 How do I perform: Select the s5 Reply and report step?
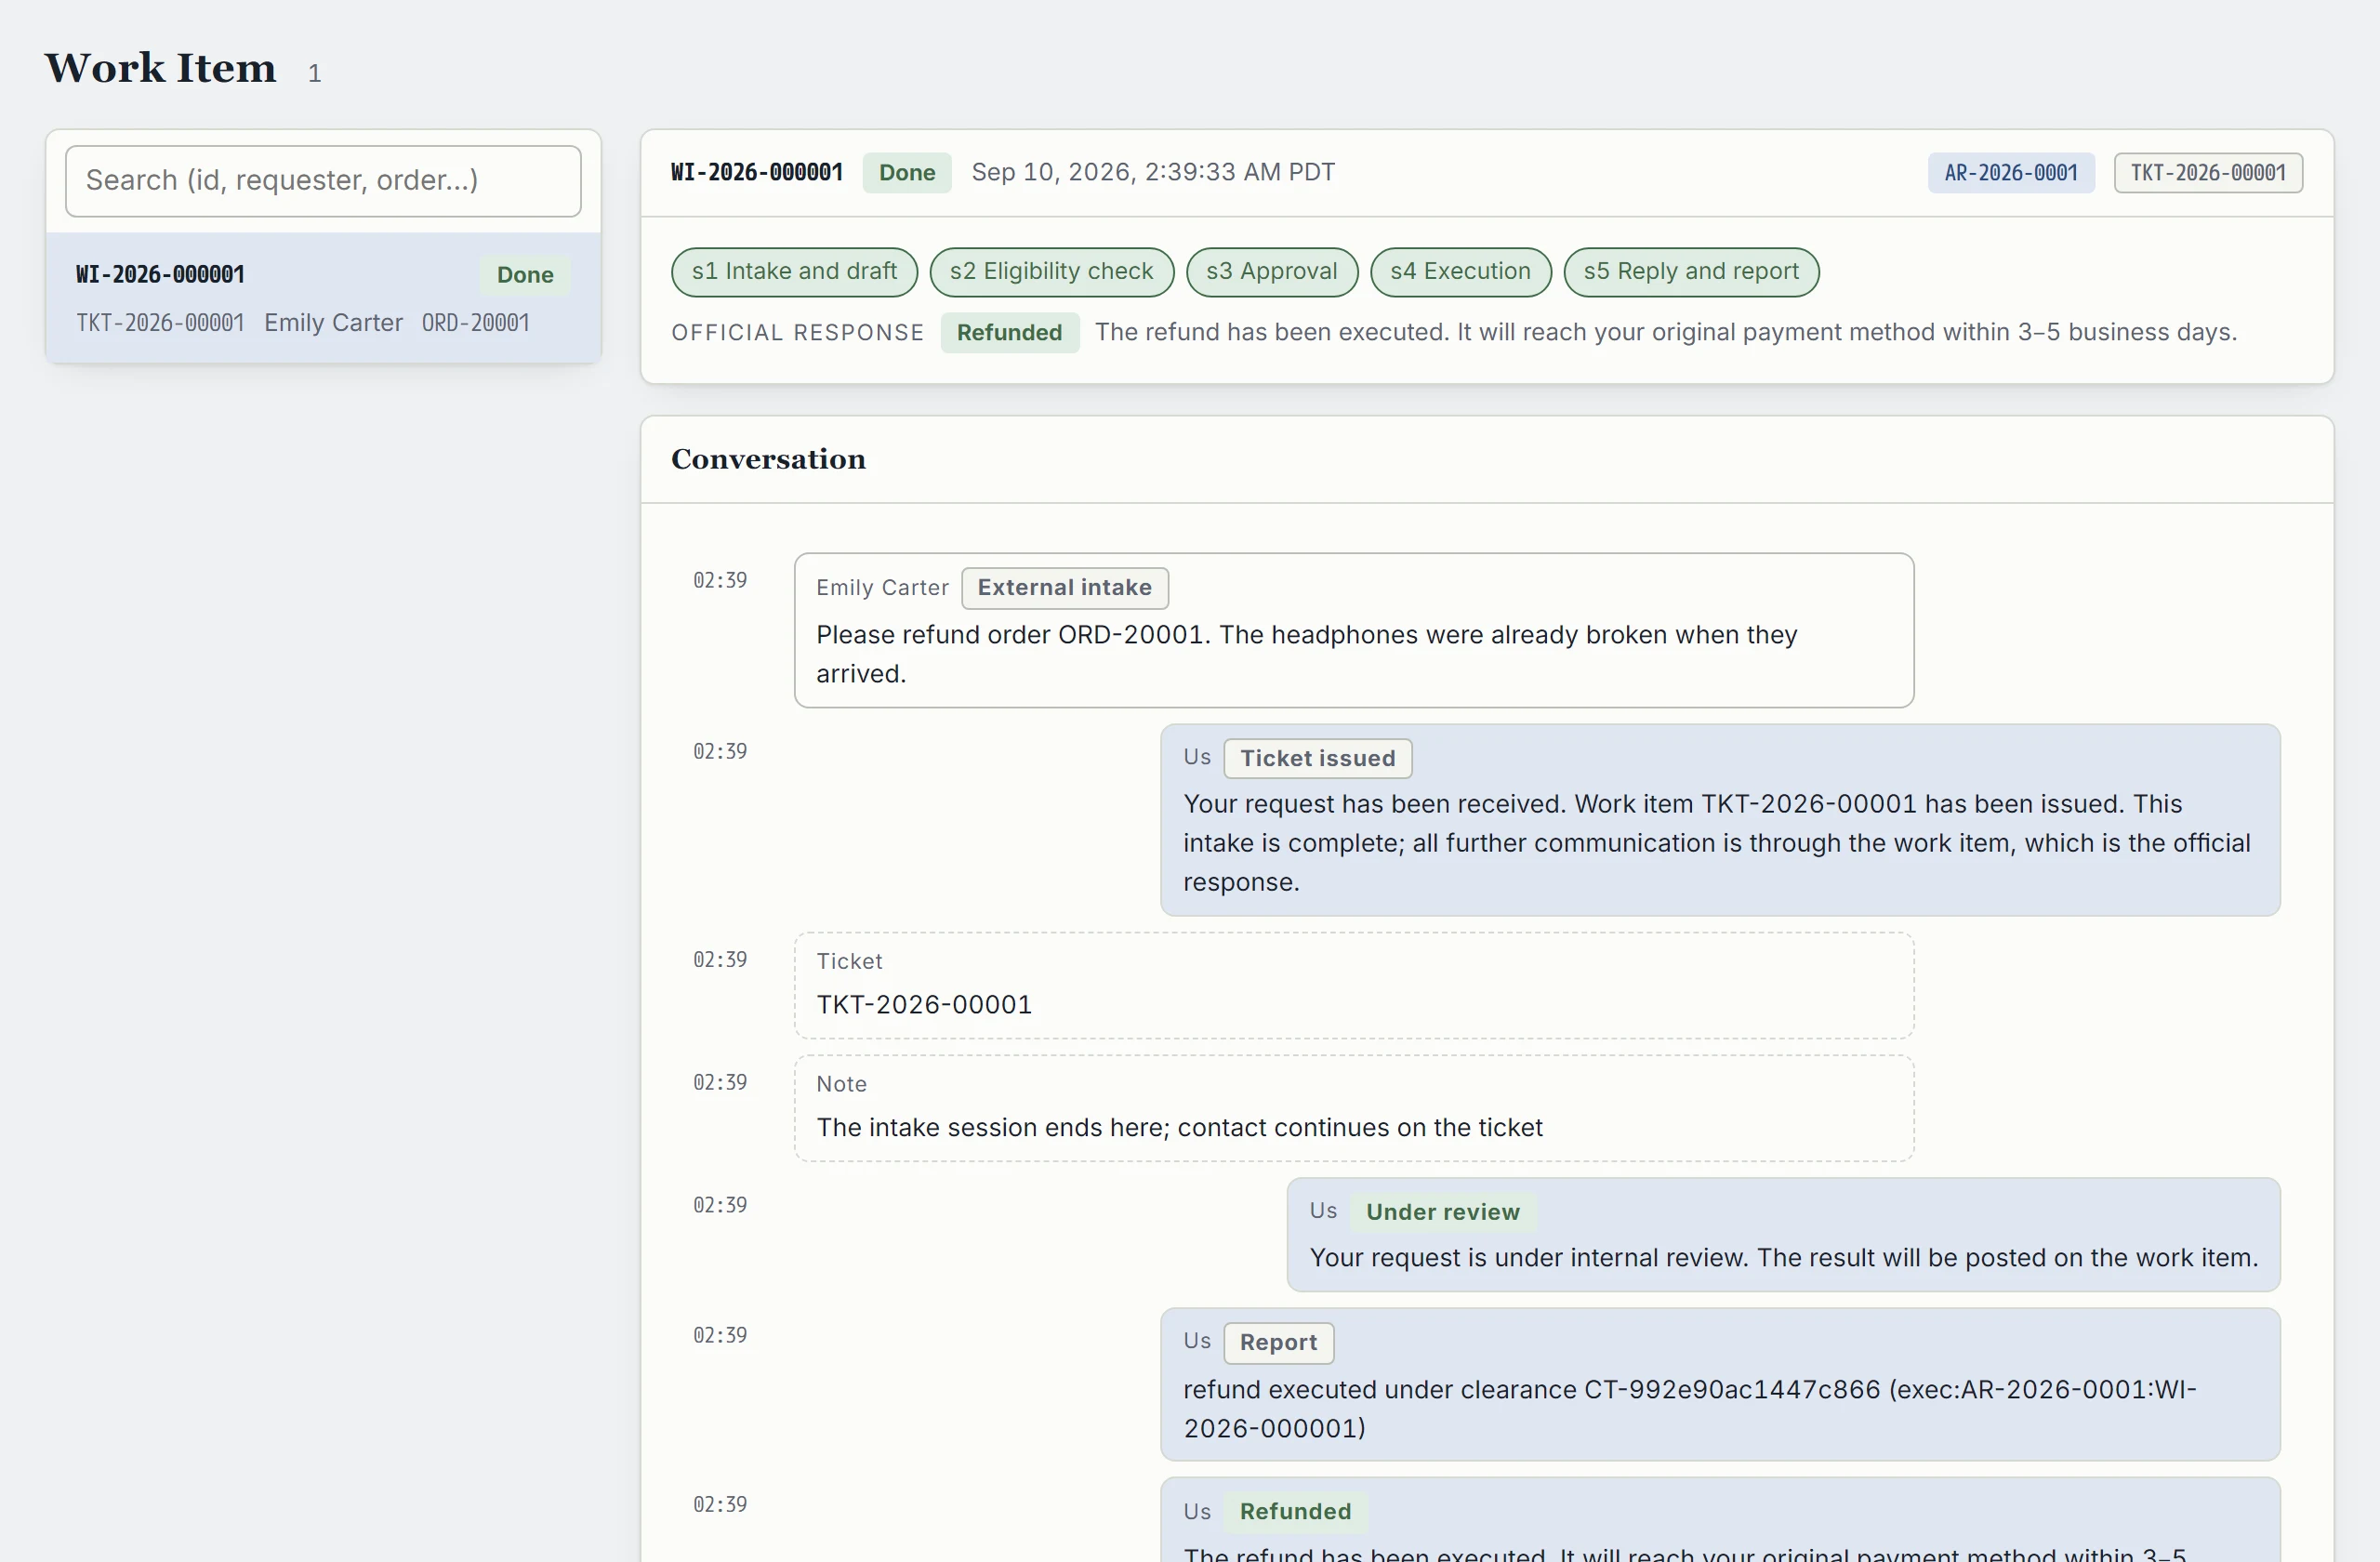pyautogui.click(x=1690, y=272)
